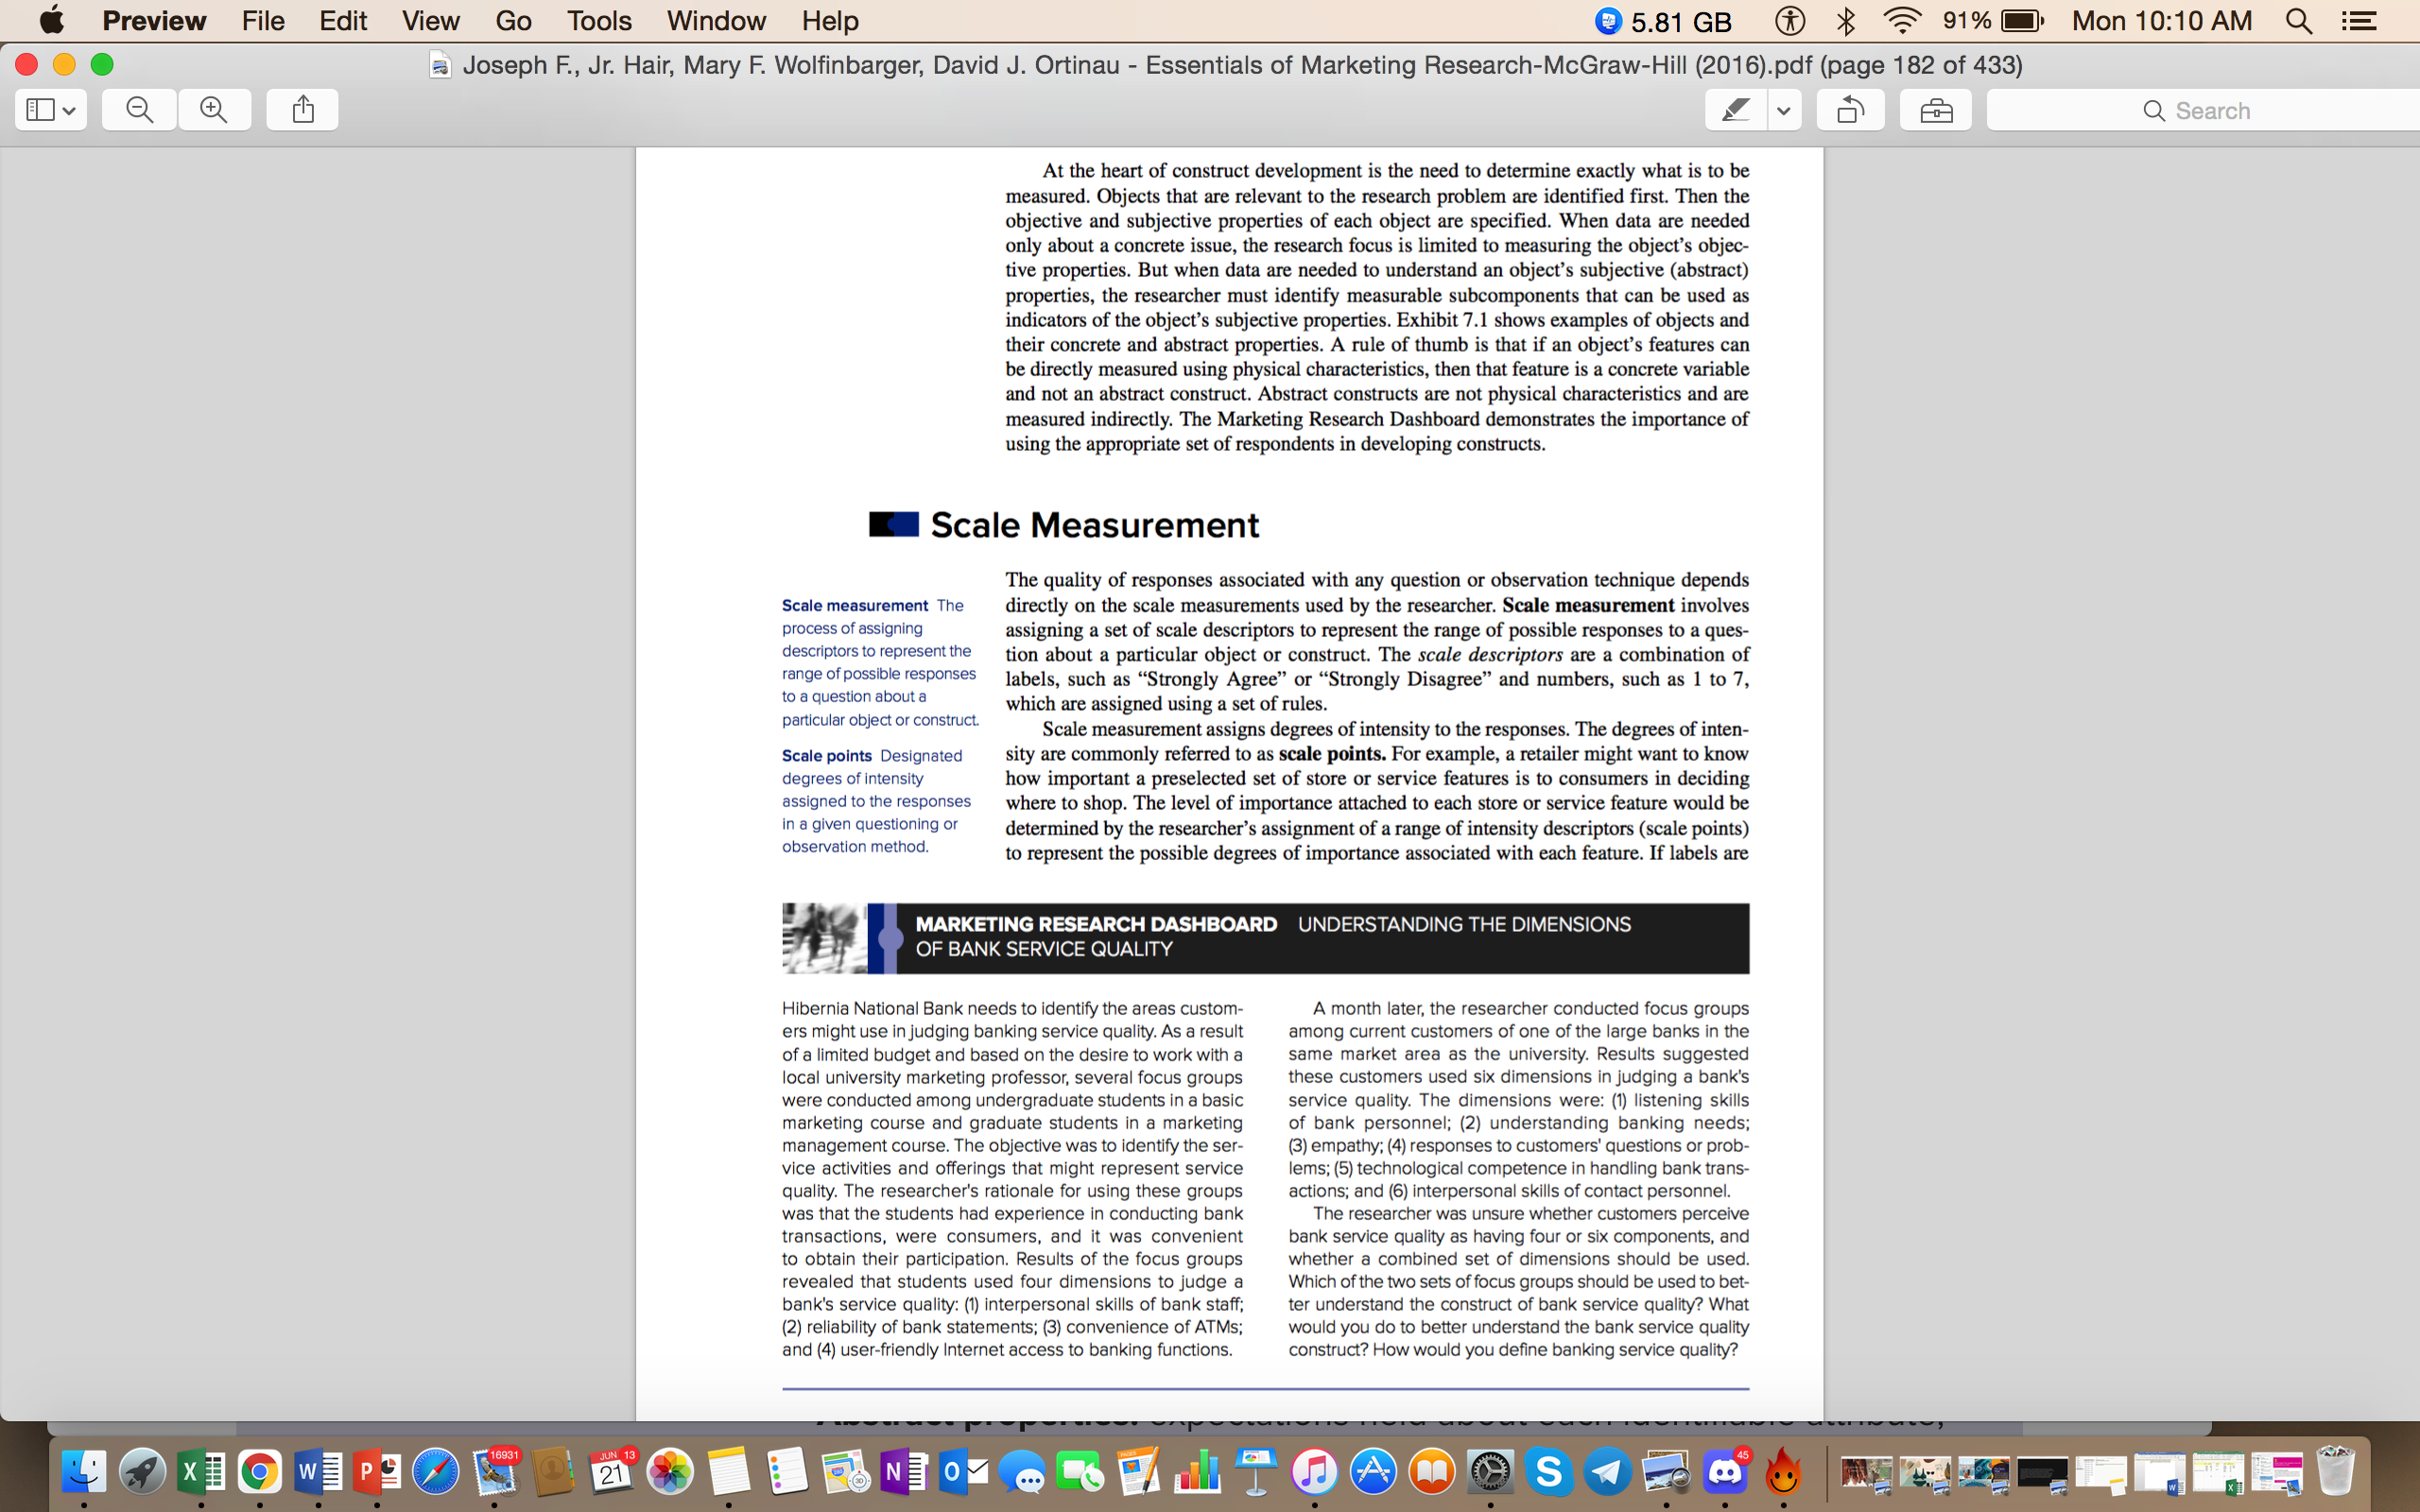Open Outlook from the Dock
2420x1512 pixels.
[964, 1471]
